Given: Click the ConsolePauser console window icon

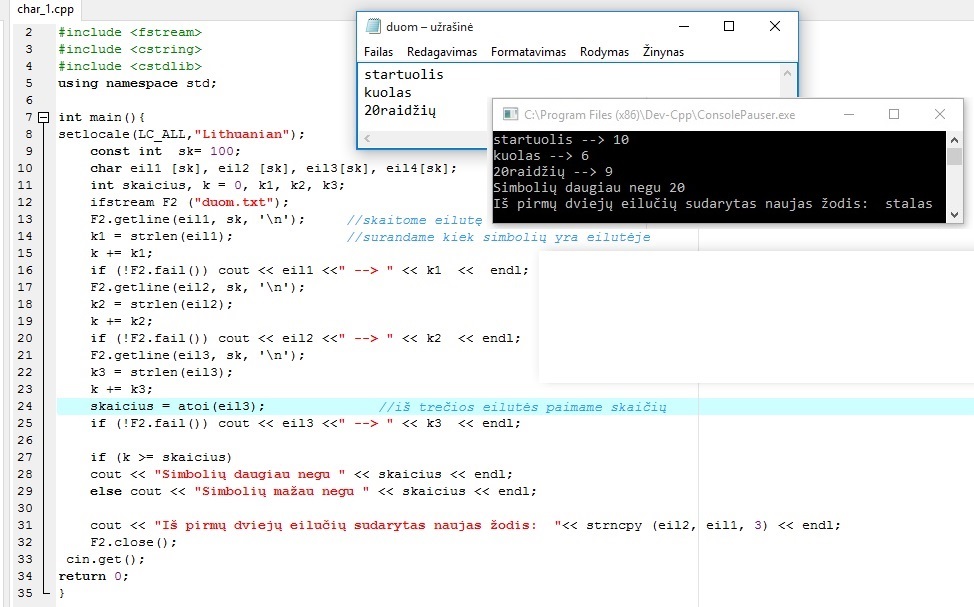Looking at the screenshot, I should tap(511, 114).
